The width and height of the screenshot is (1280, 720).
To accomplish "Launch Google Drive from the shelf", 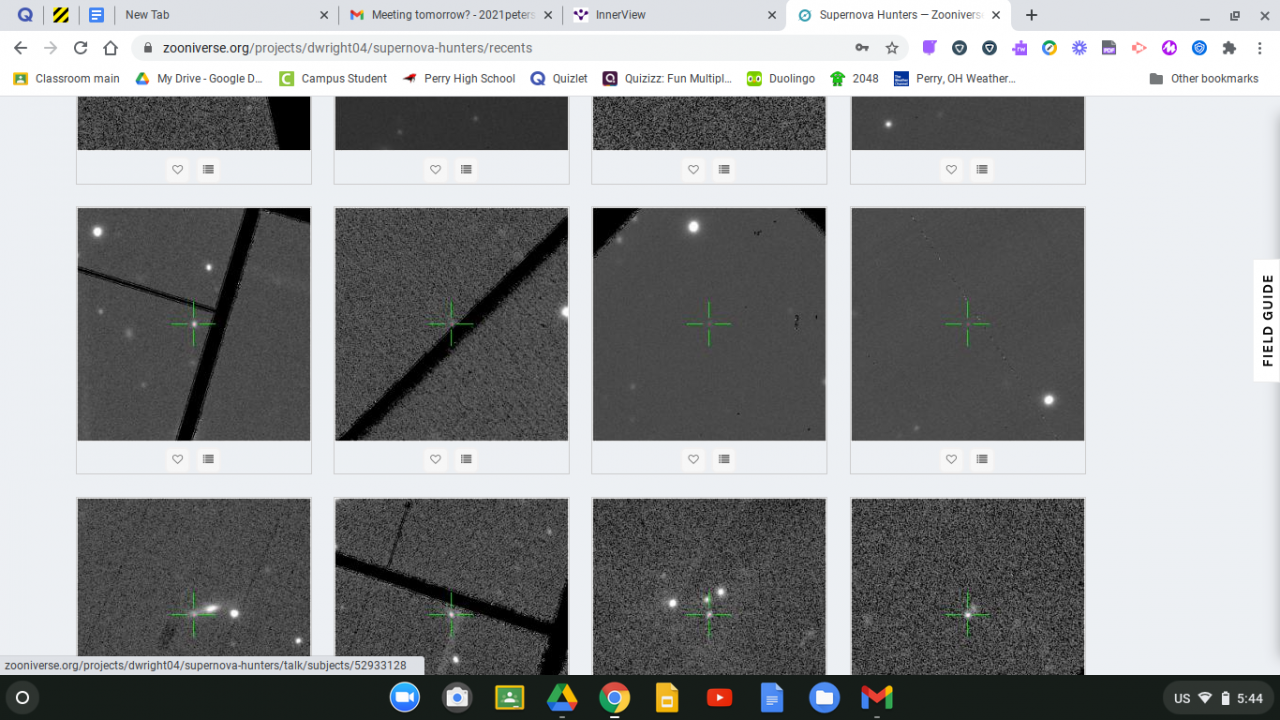I will (x=562, y=697).
